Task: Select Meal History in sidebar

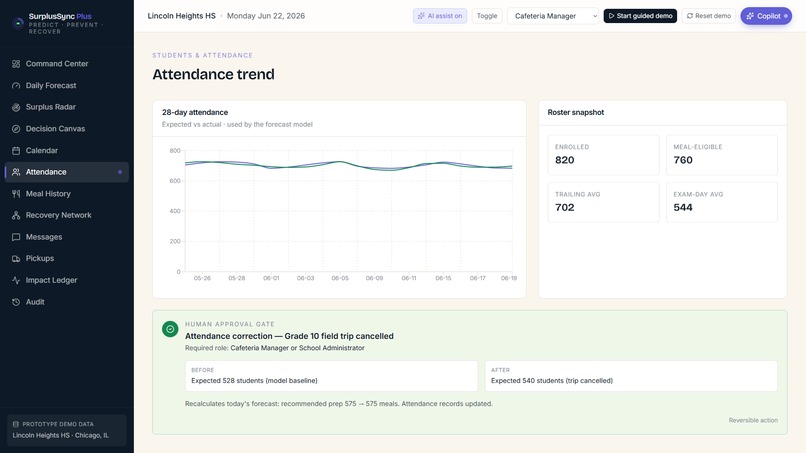Action: tap(67, 194)
